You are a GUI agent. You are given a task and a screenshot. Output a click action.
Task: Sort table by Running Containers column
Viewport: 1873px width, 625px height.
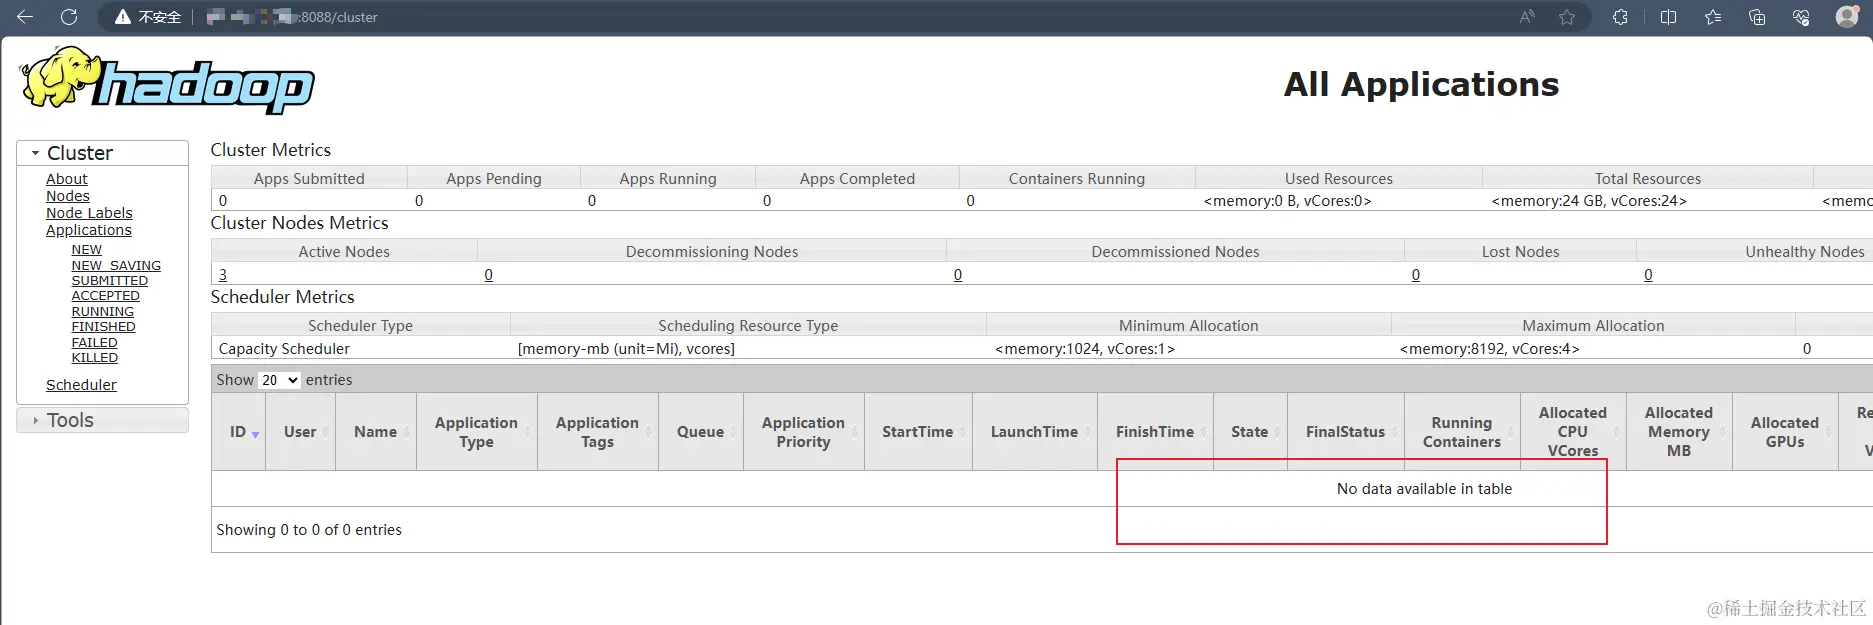coord(1462,432)
